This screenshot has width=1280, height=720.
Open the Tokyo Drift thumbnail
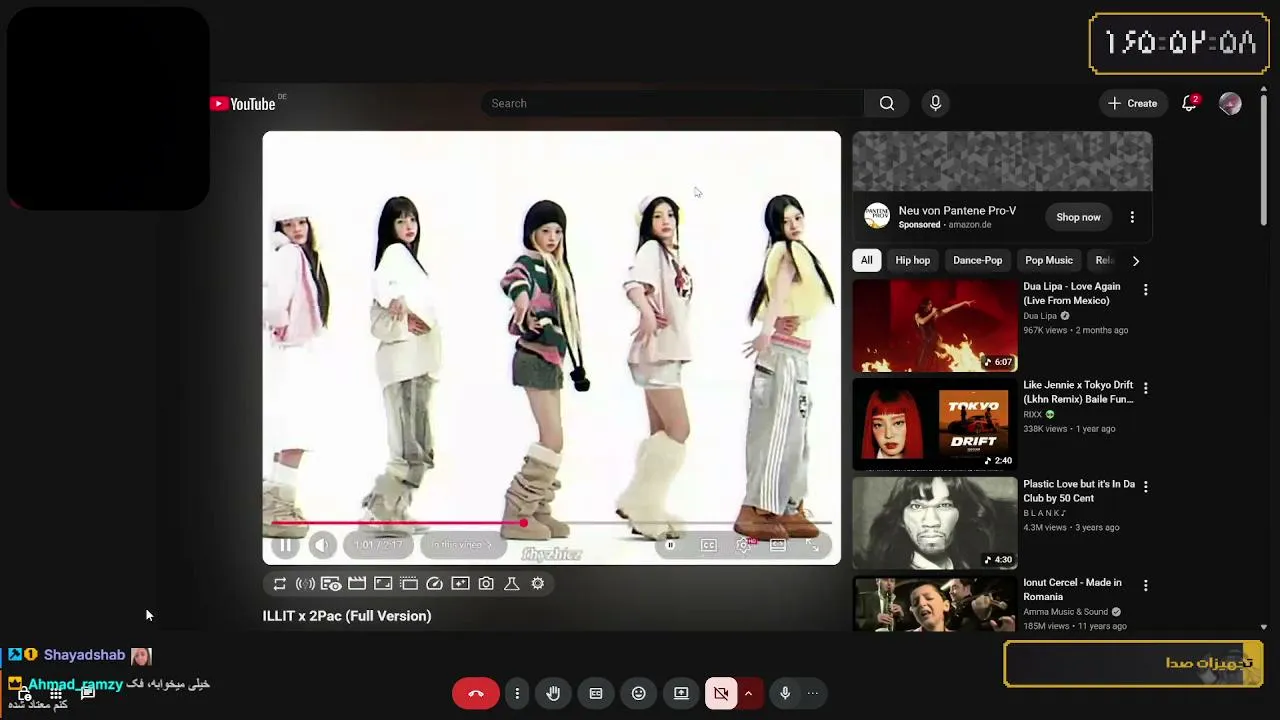click(x=935, y=424)
